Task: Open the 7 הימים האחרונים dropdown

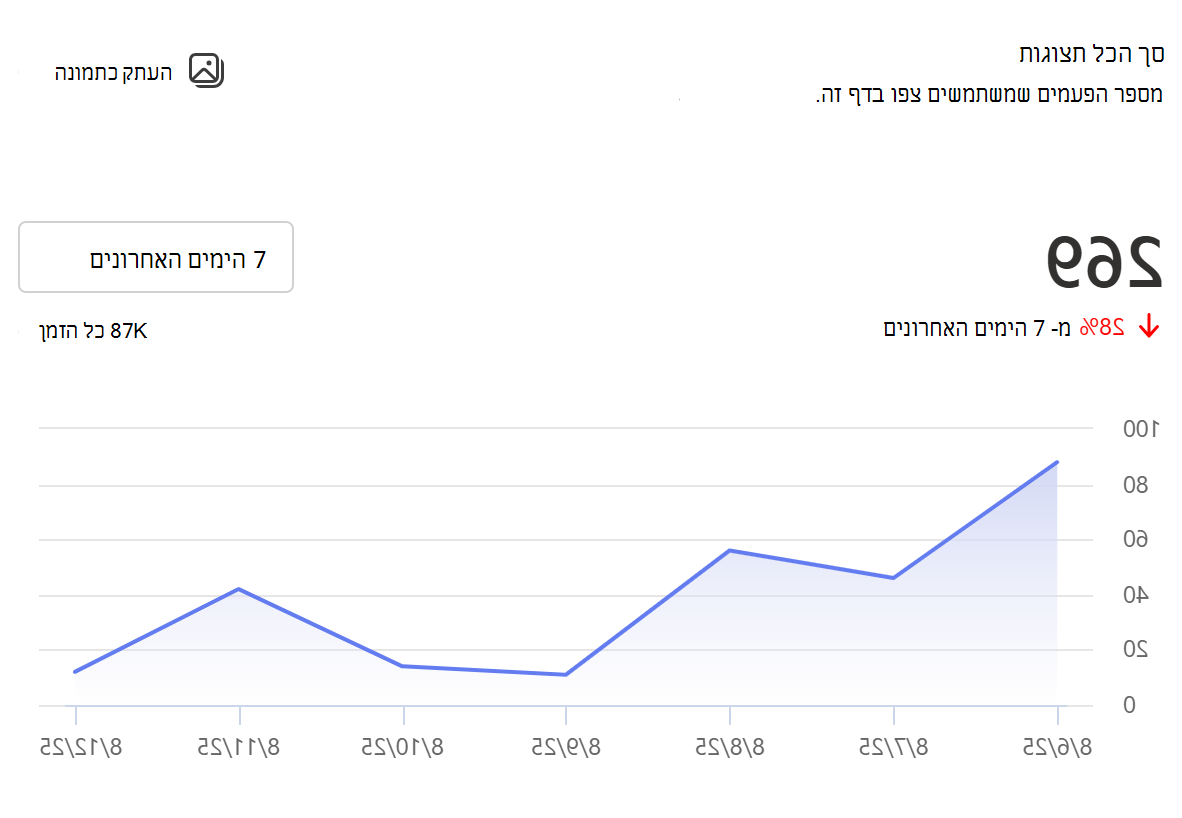Action: [156, 257]
